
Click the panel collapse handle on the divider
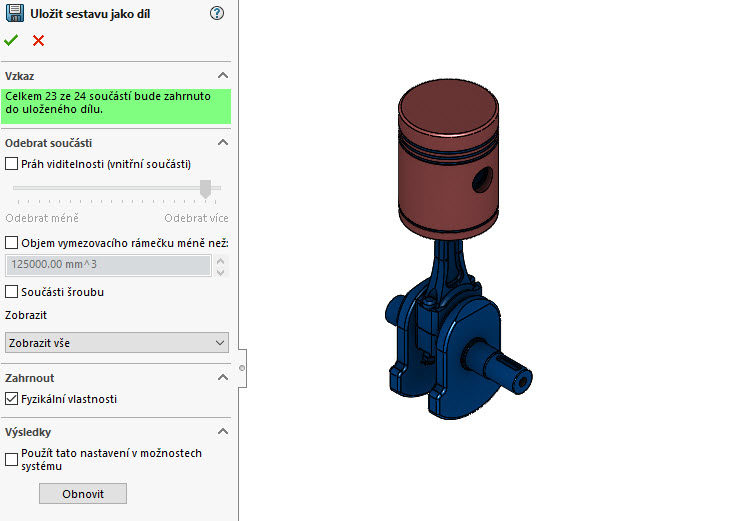[242, 368]
